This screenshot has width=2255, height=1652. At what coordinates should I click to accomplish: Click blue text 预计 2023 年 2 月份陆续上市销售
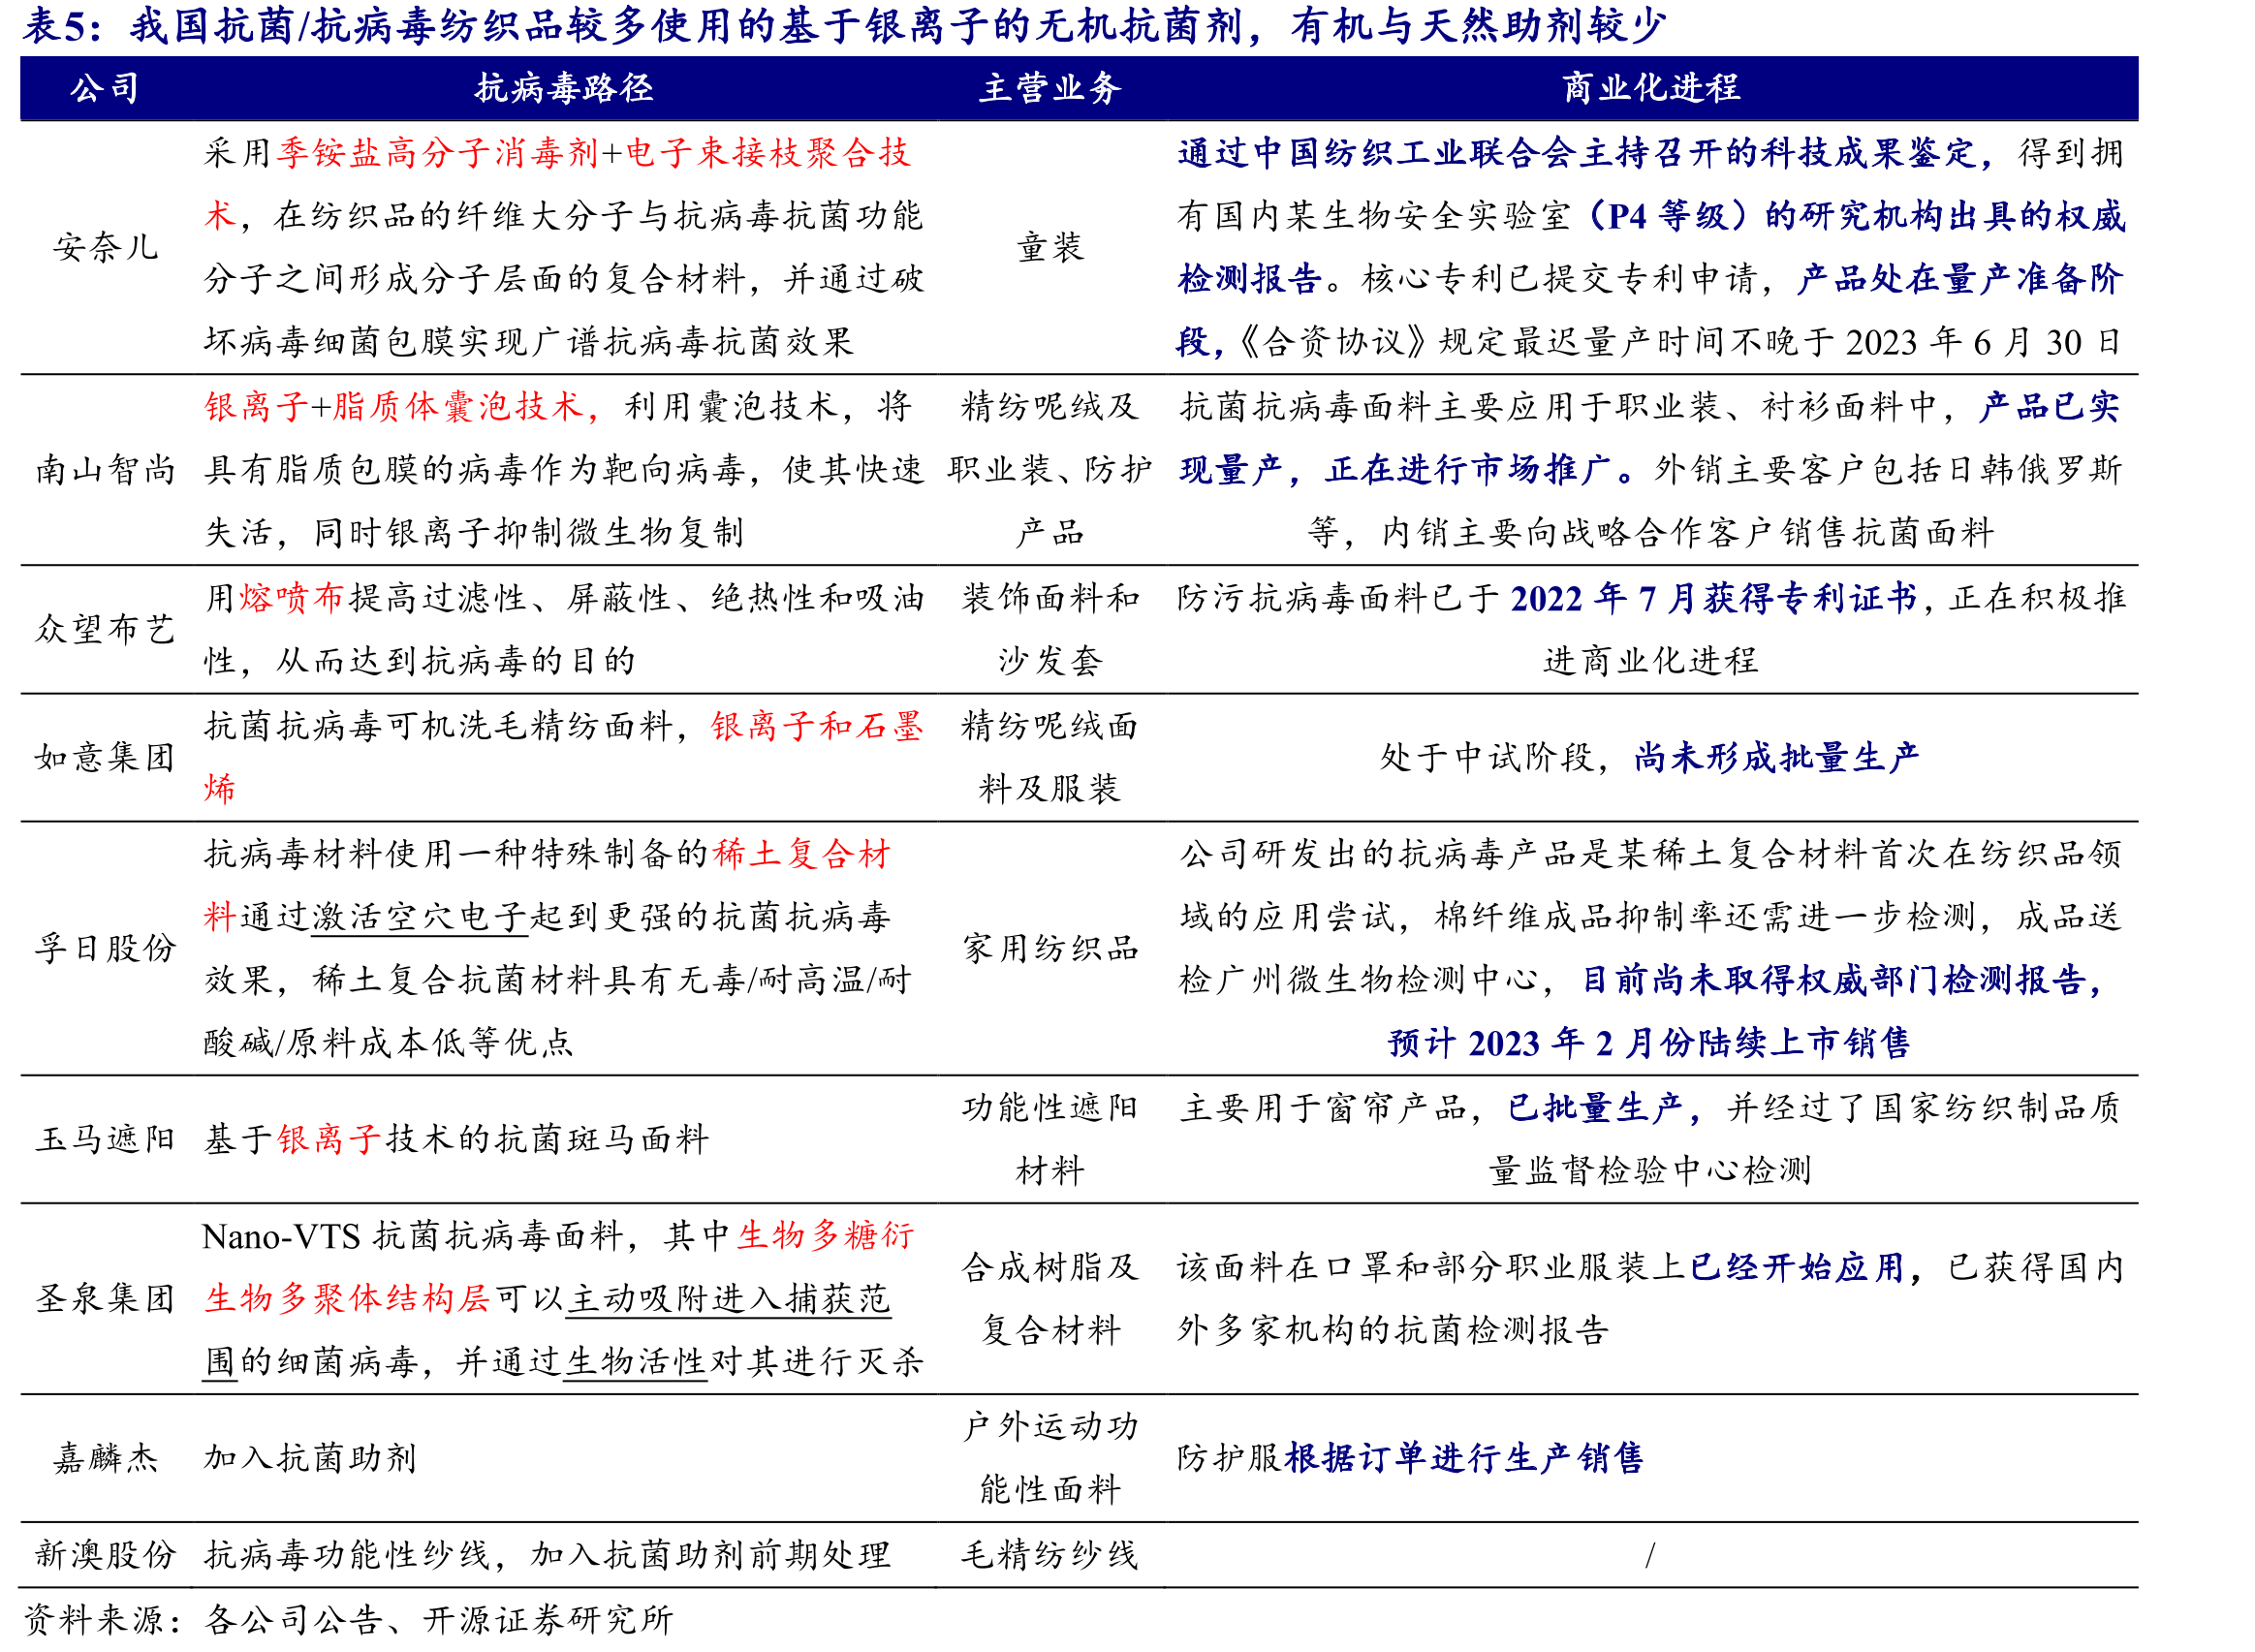pos(1649,1043)
